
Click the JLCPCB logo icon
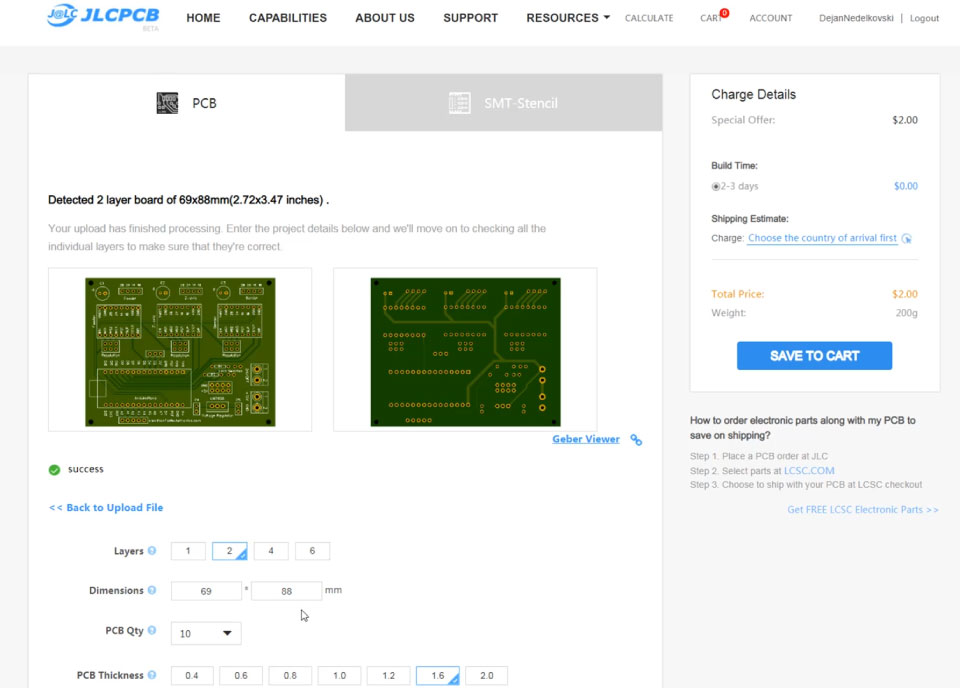pos(60,15)
